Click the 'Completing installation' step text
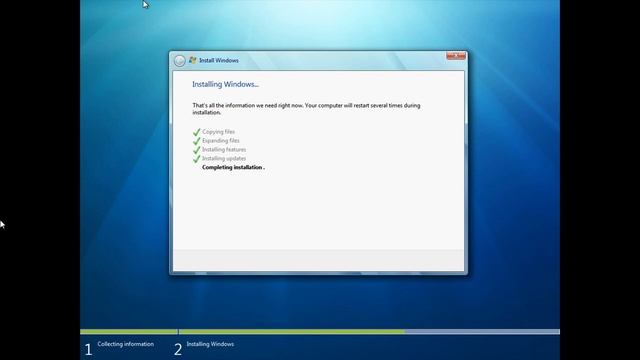640x360 pixels. coord(233,167)
